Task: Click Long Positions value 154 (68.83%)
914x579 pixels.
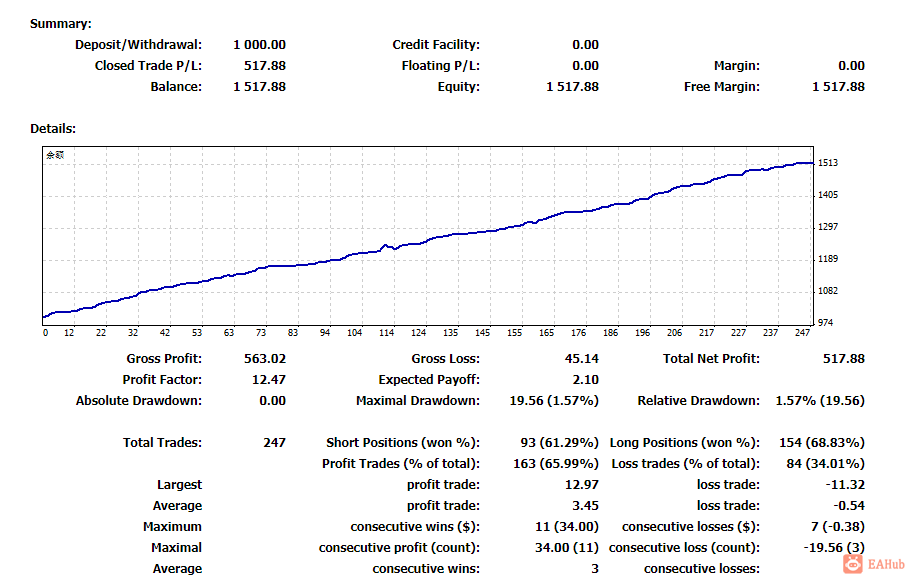Action: coord(822,443)
